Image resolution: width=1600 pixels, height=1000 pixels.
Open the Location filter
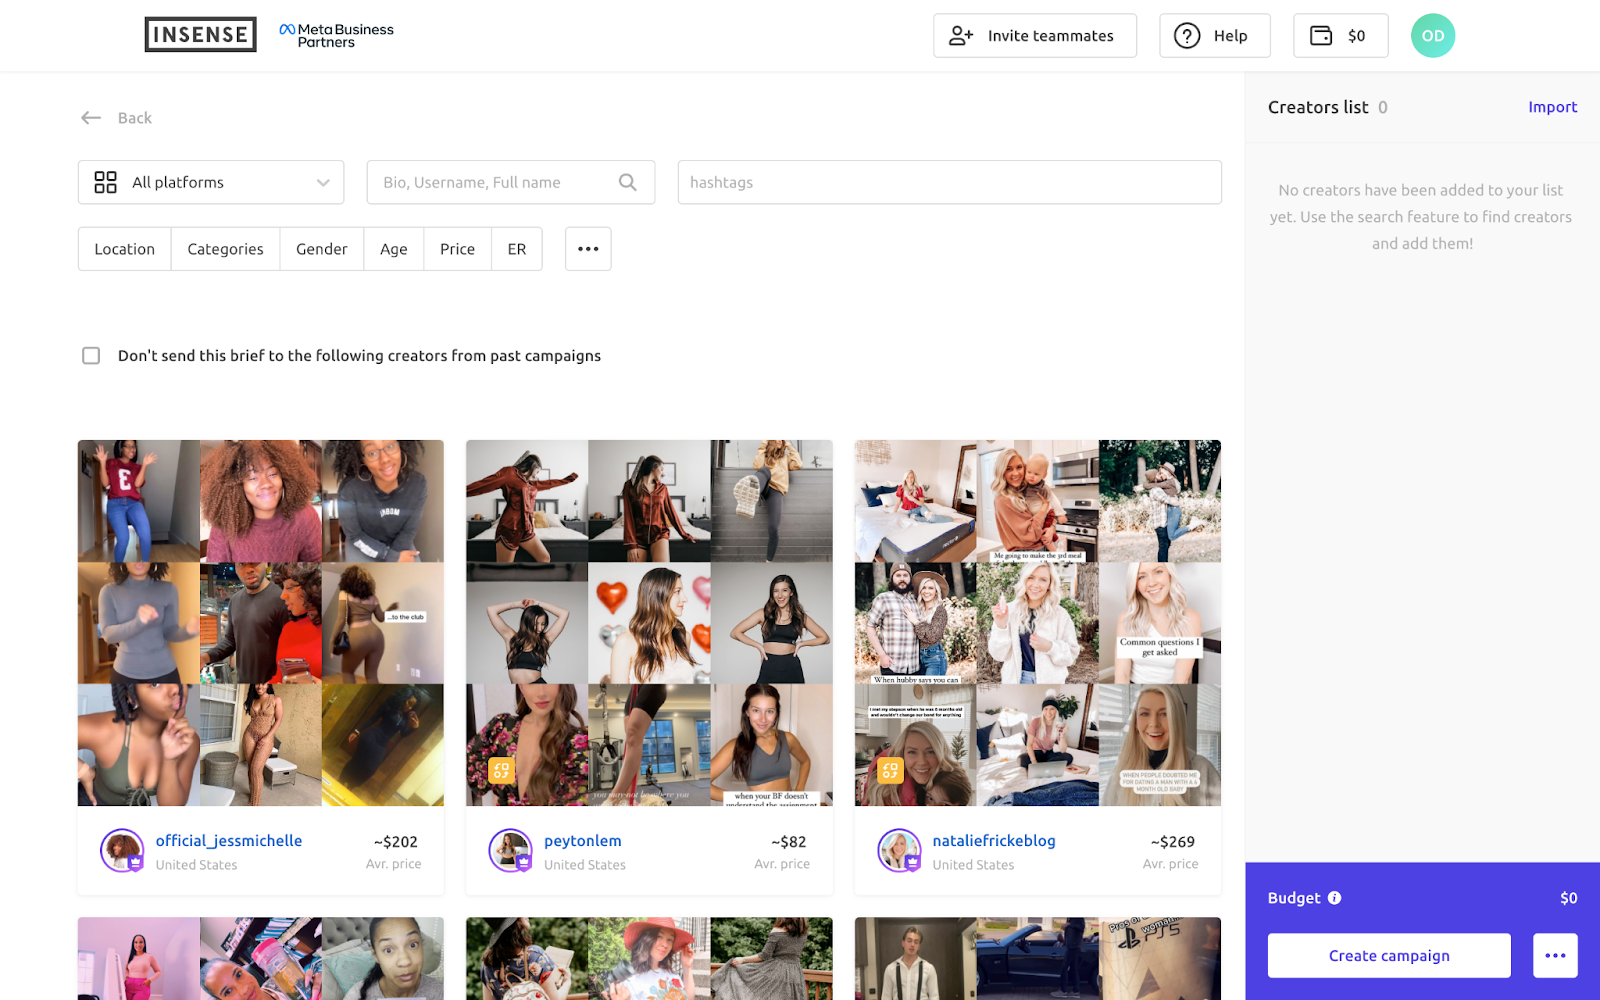point(125,249)
